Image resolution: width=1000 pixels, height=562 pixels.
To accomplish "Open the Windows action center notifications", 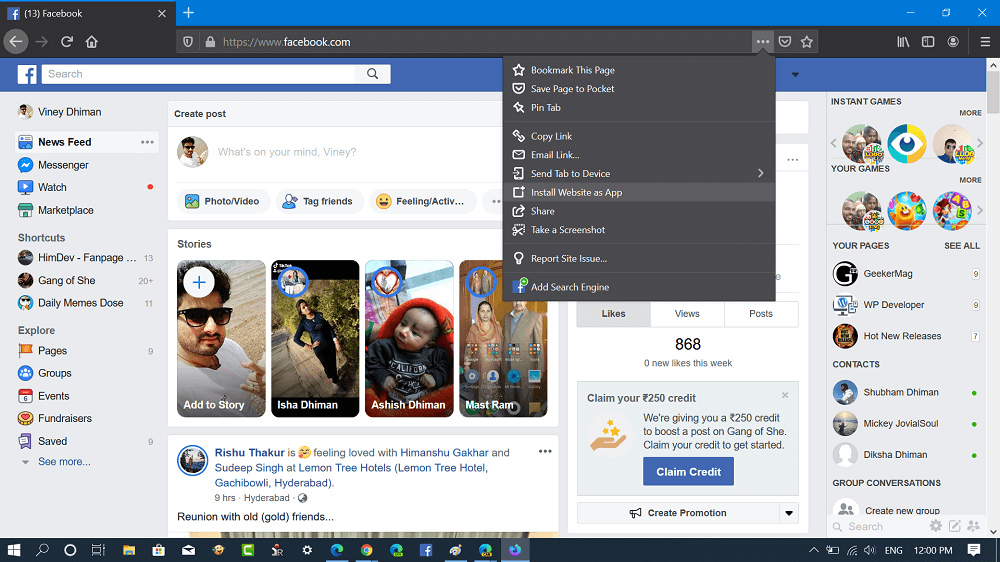I will click(x=974, y=550).
